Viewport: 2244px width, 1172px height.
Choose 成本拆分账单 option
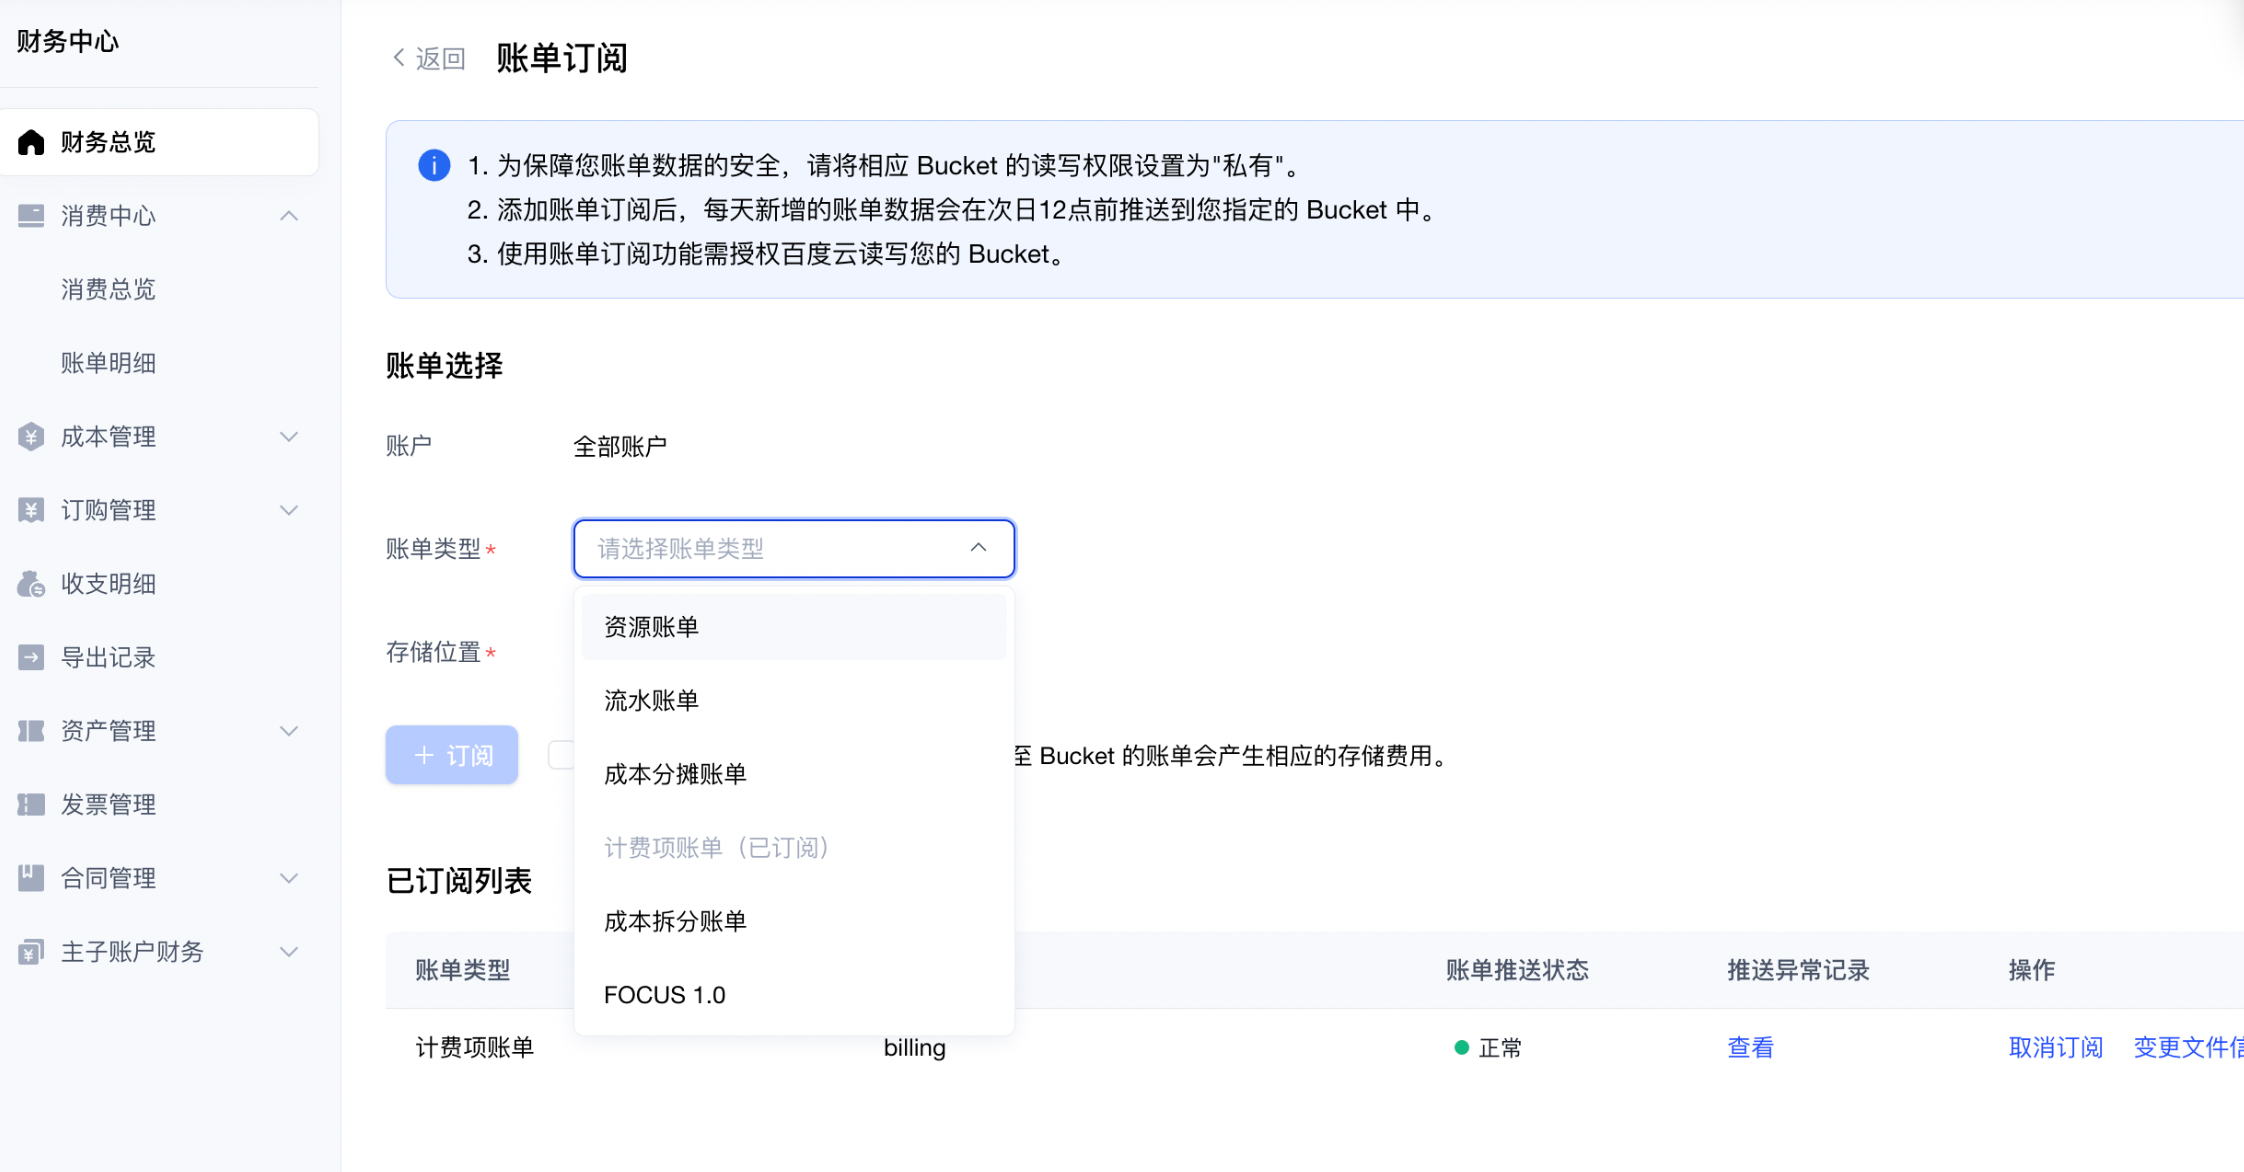pyautogui.click(x=794, y=921)
